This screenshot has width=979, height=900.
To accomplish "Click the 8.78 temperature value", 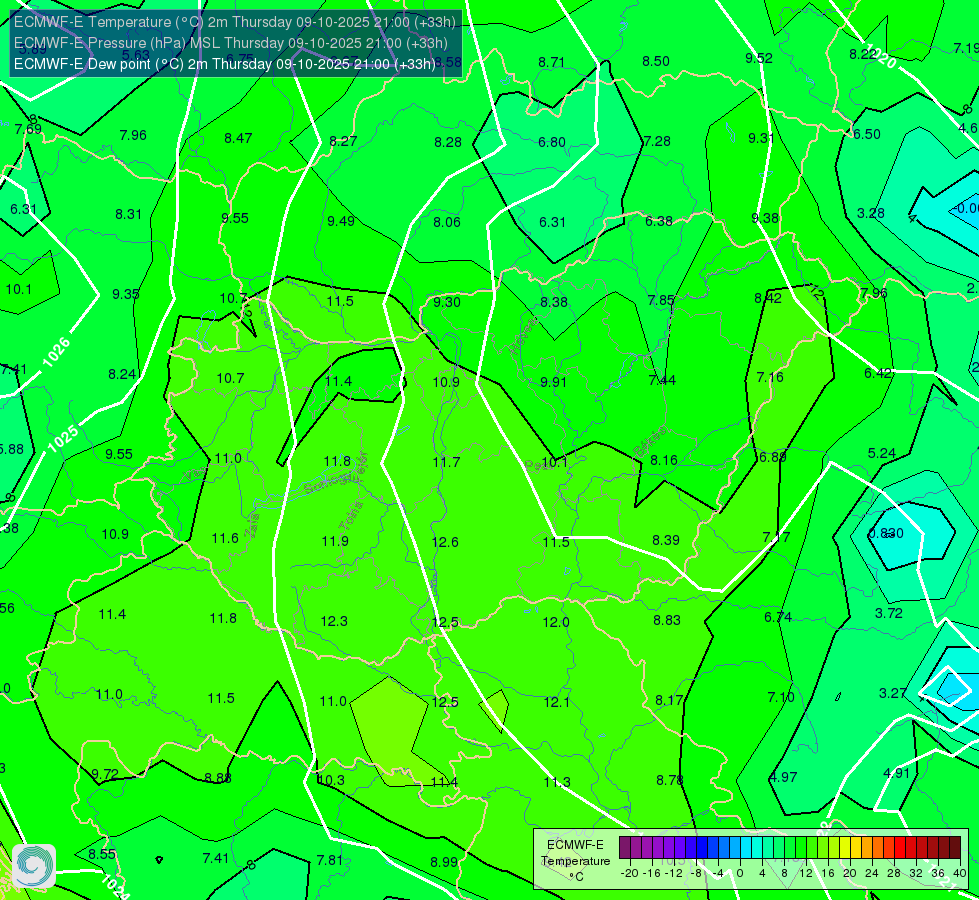I will tap(670, 780).
